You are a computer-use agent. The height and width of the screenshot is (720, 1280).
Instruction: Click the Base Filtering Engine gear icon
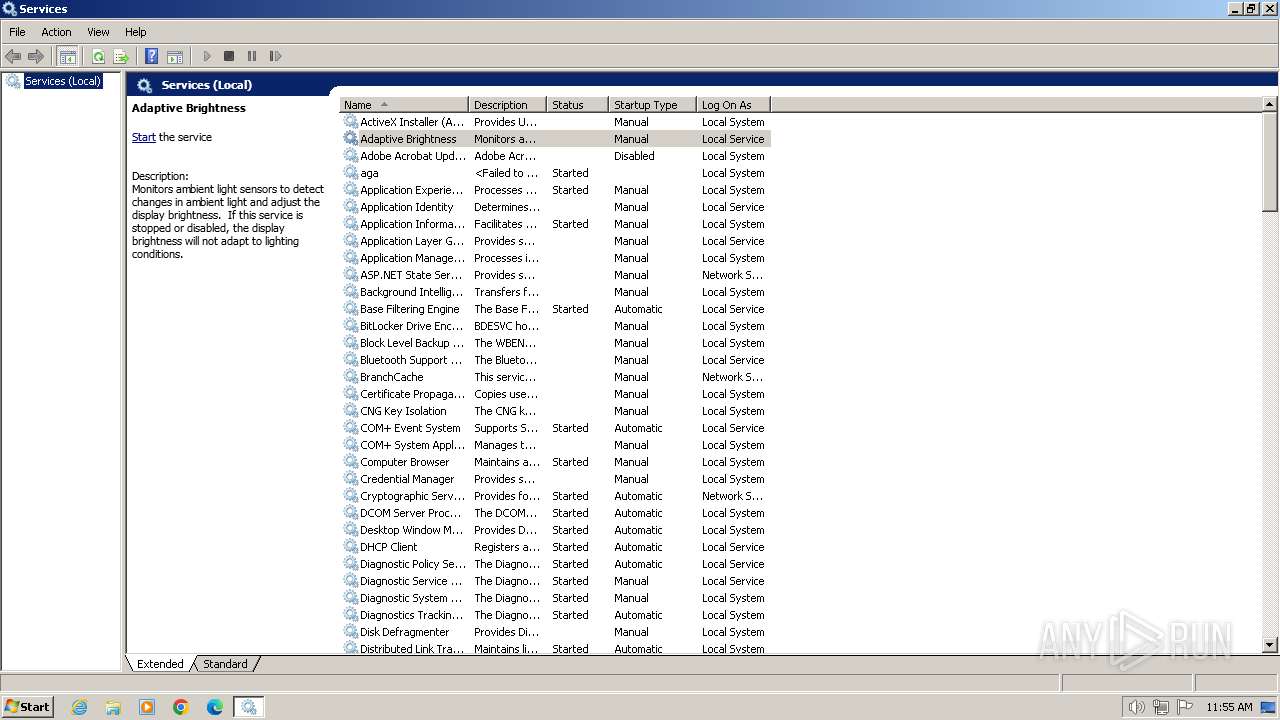click(351, 309)
